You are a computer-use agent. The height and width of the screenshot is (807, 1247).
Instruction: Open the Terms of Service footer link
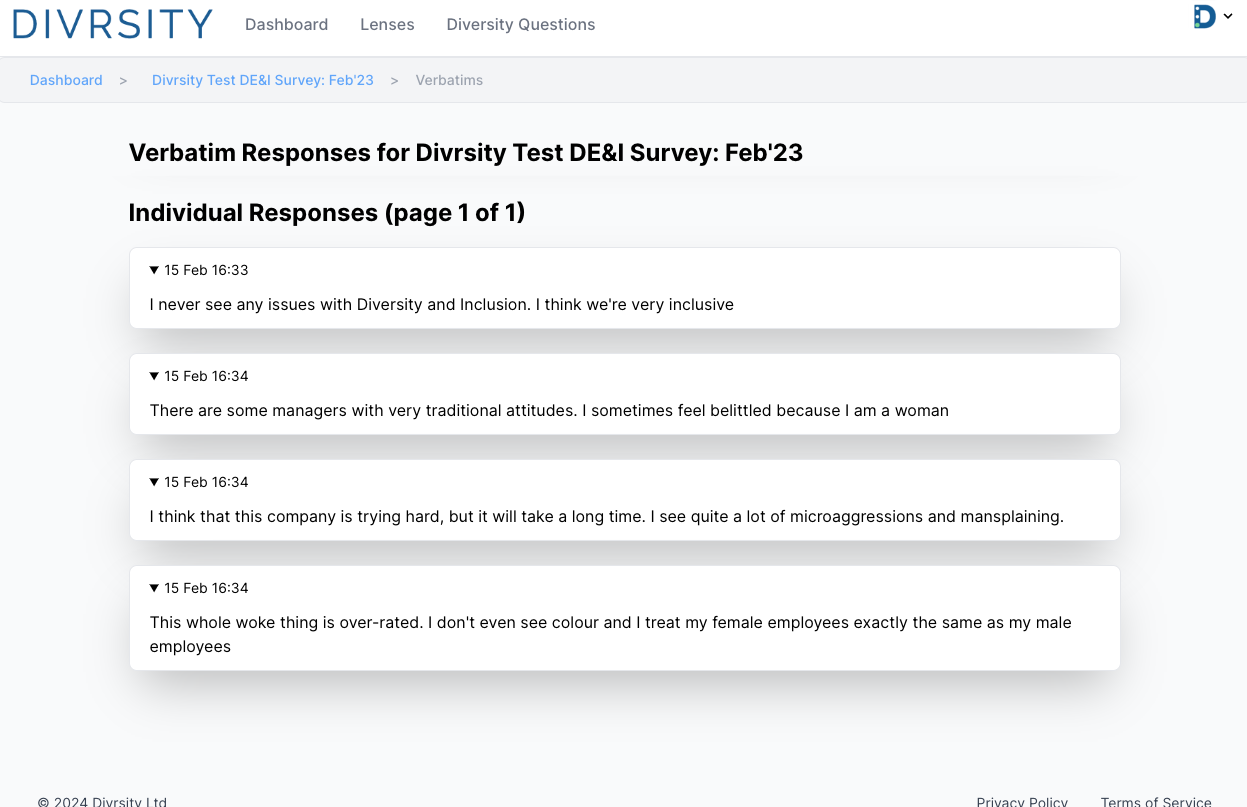point(1155,801)
